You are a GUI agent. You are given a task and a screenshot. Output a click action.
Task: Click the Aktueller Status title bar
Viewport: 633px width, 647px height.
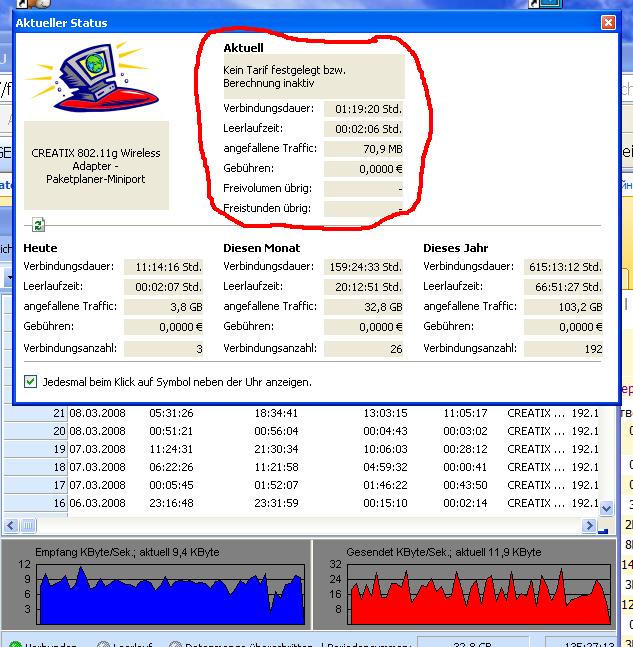pyautogui.click(x=300, y=22)
